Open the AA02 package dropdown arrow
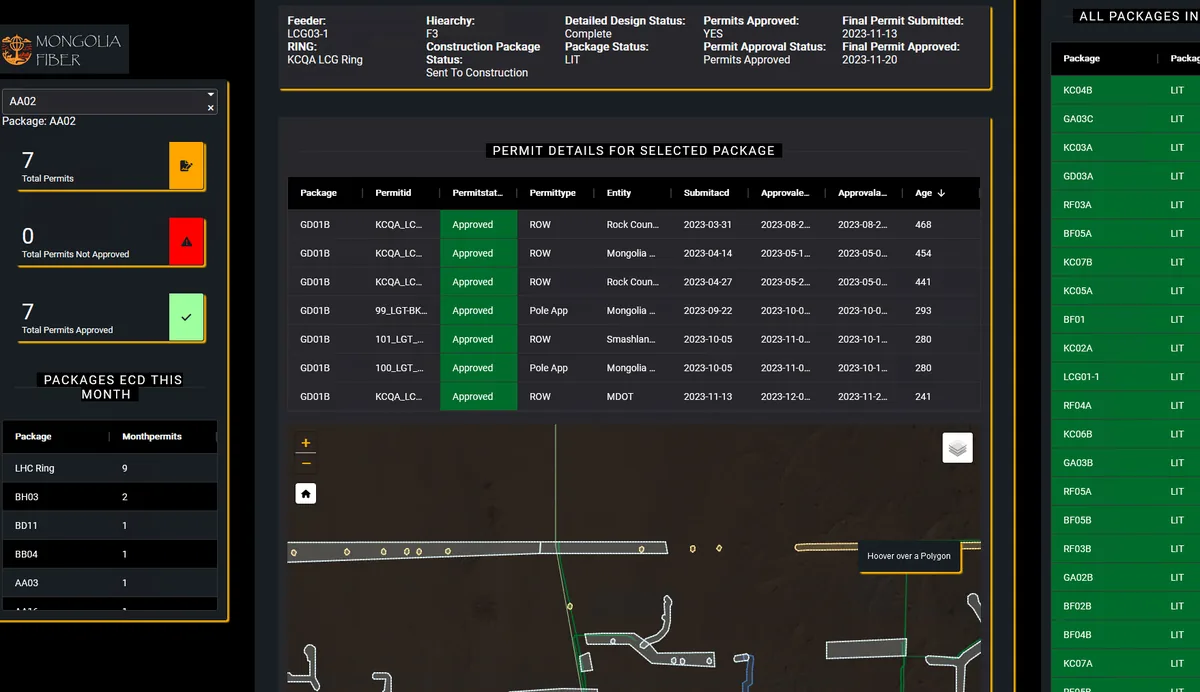Viewport: 1200px width, 692px height. click(x=211, y=95)
